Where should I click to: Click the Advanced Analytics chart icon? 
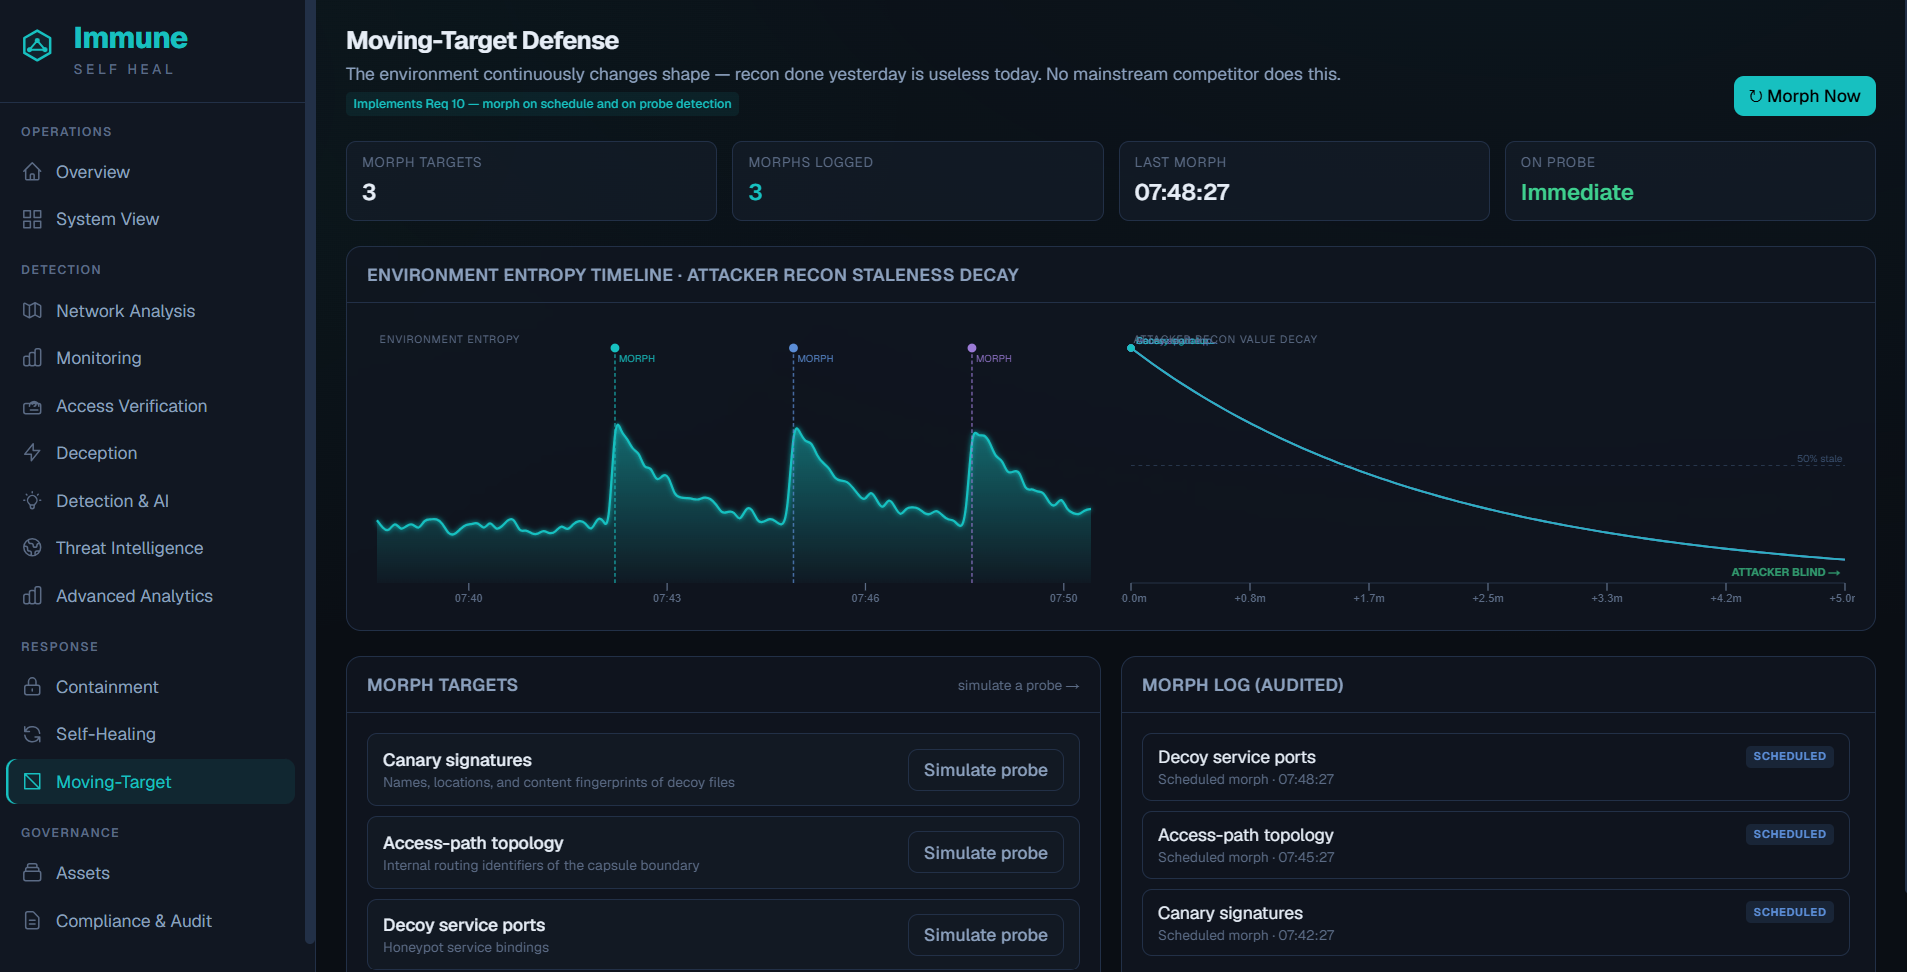click(x=32, y=596)
